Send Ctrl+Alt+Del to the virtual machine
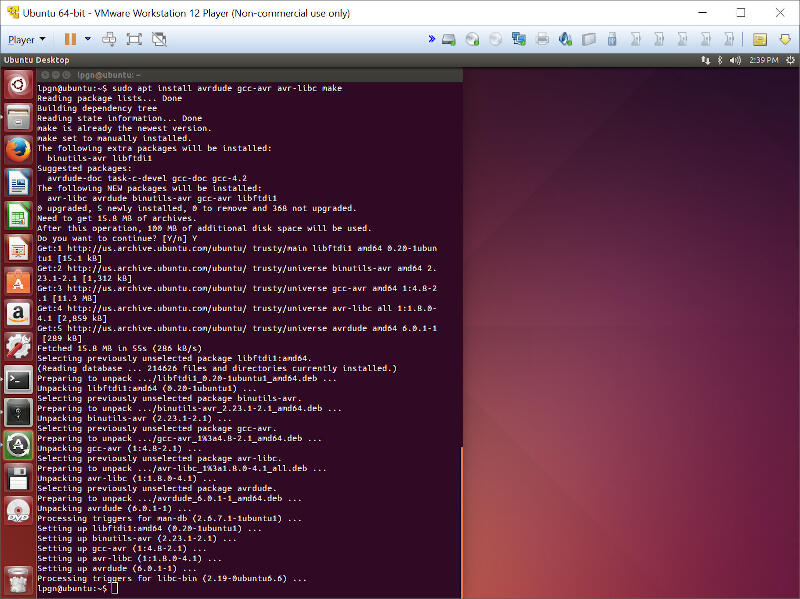The width and height of the screenshot is (800, 599). coord(109,39)
